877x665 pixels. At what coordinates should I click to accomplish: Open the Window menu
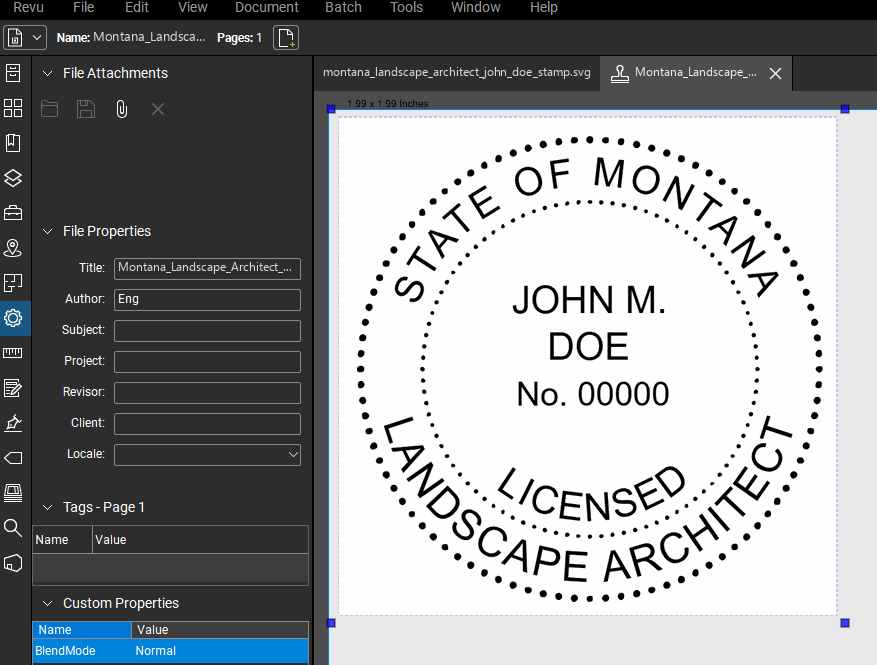(475, 7)
